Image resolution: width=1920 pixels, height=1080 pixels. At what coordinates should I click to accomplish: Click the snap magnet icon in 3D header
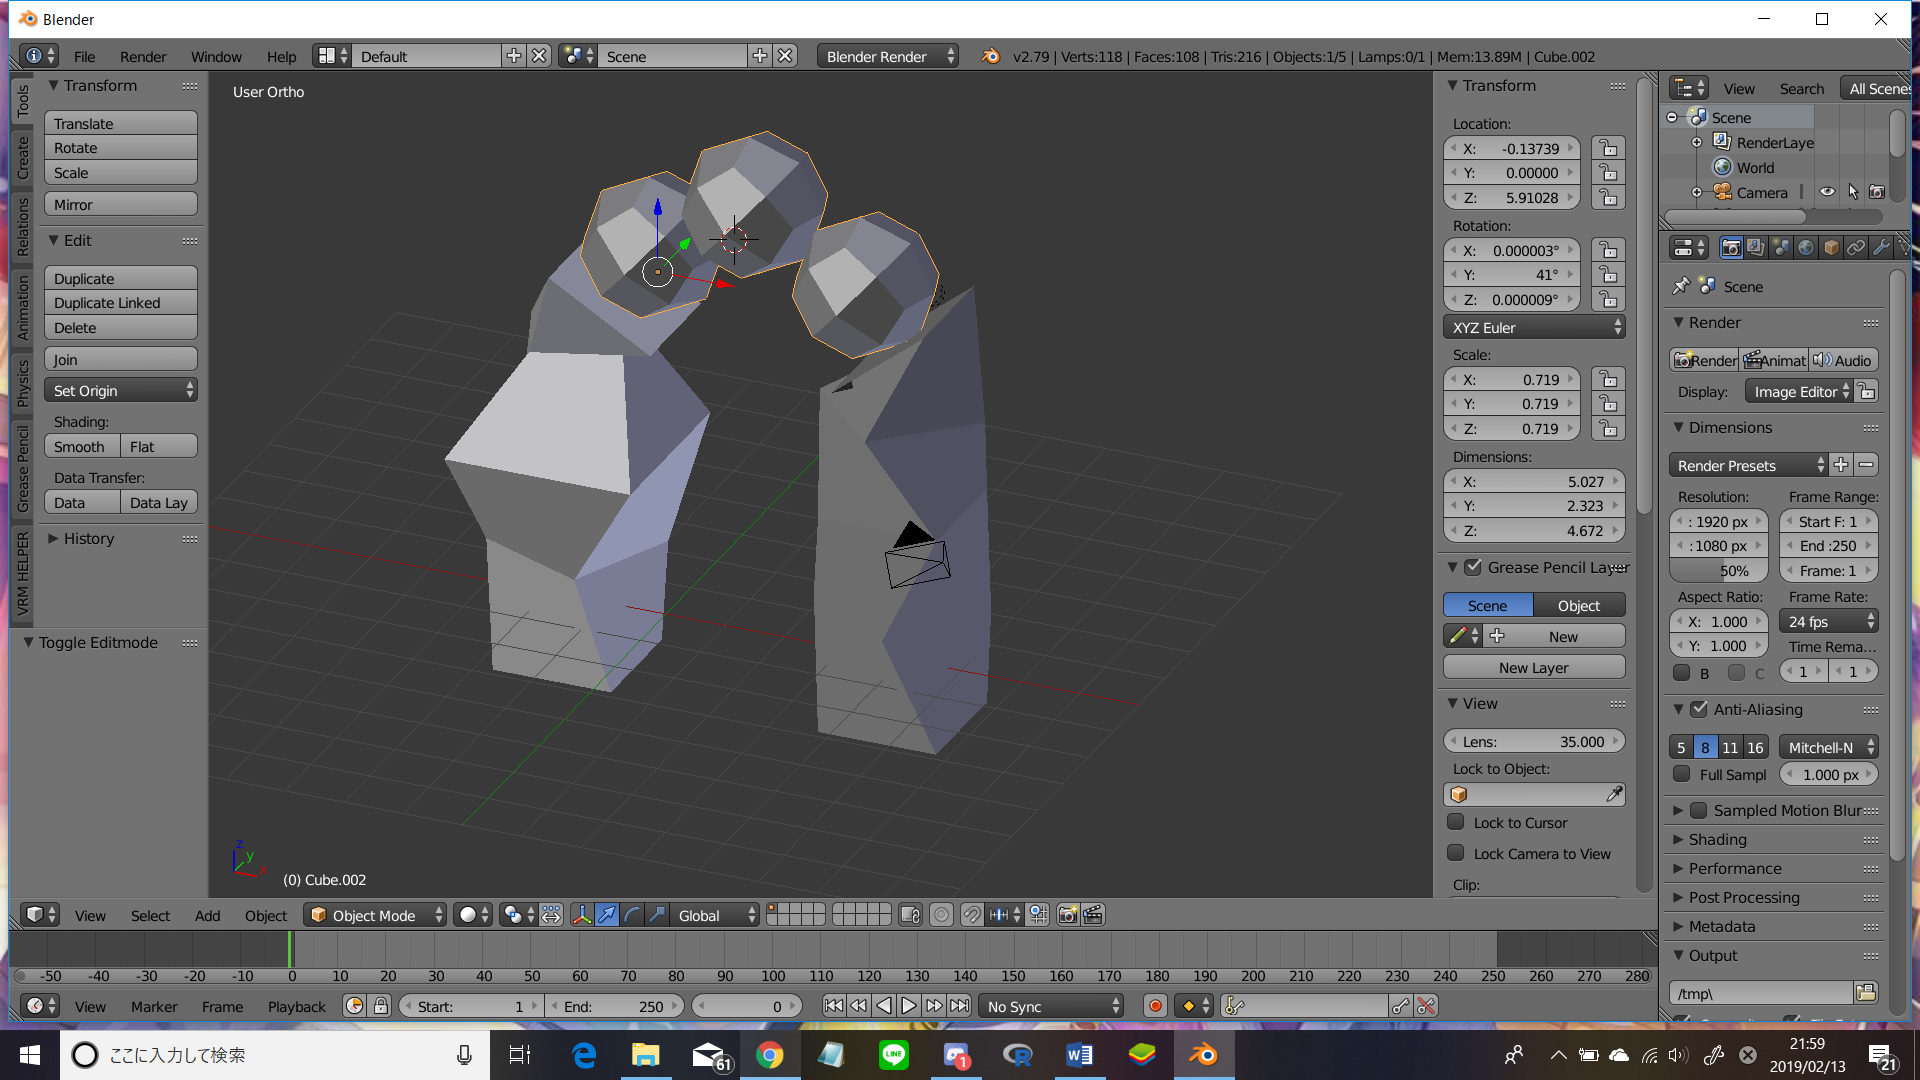click(x=972, y=915)
